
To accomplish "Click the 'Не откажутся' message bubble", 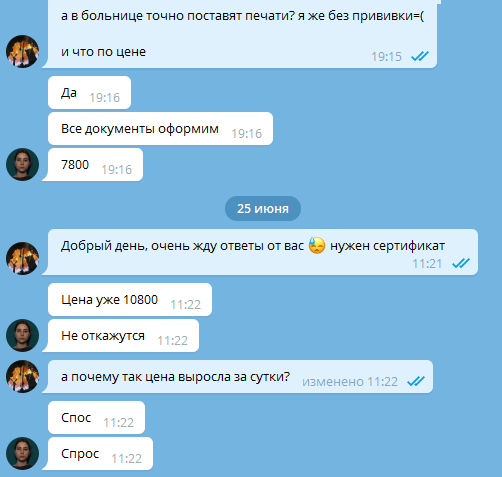I will (121, 335).
